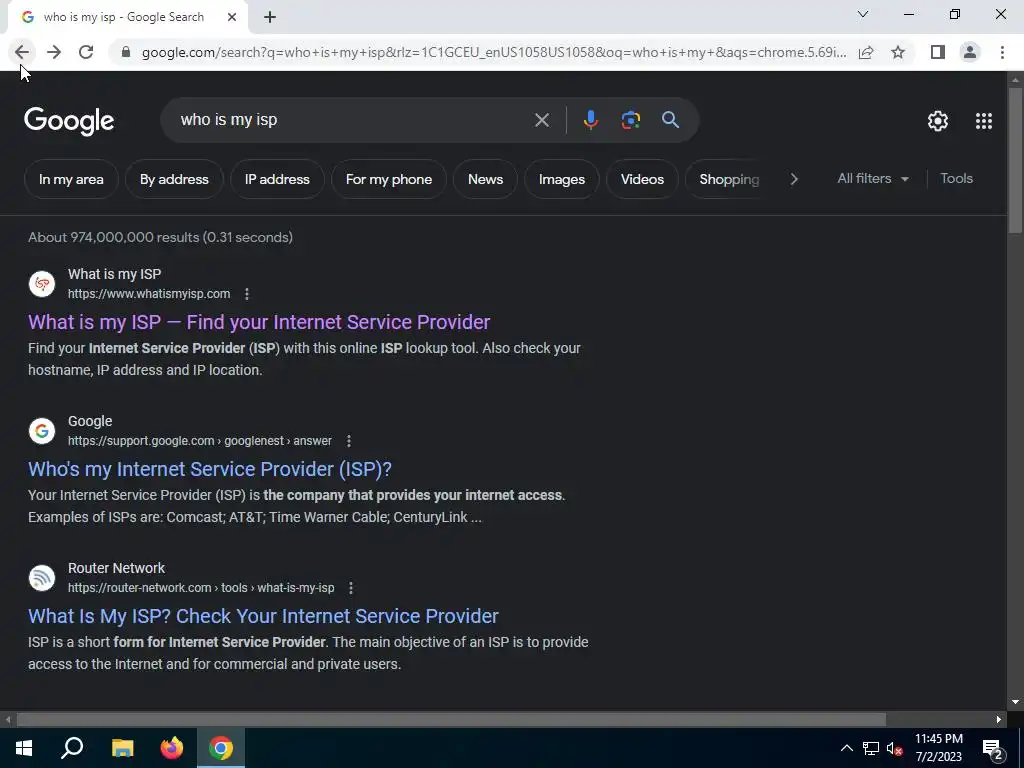Open more options for router-network.com result
Viewport: 1024px width, 768px height.
click(x=351, y=588)
